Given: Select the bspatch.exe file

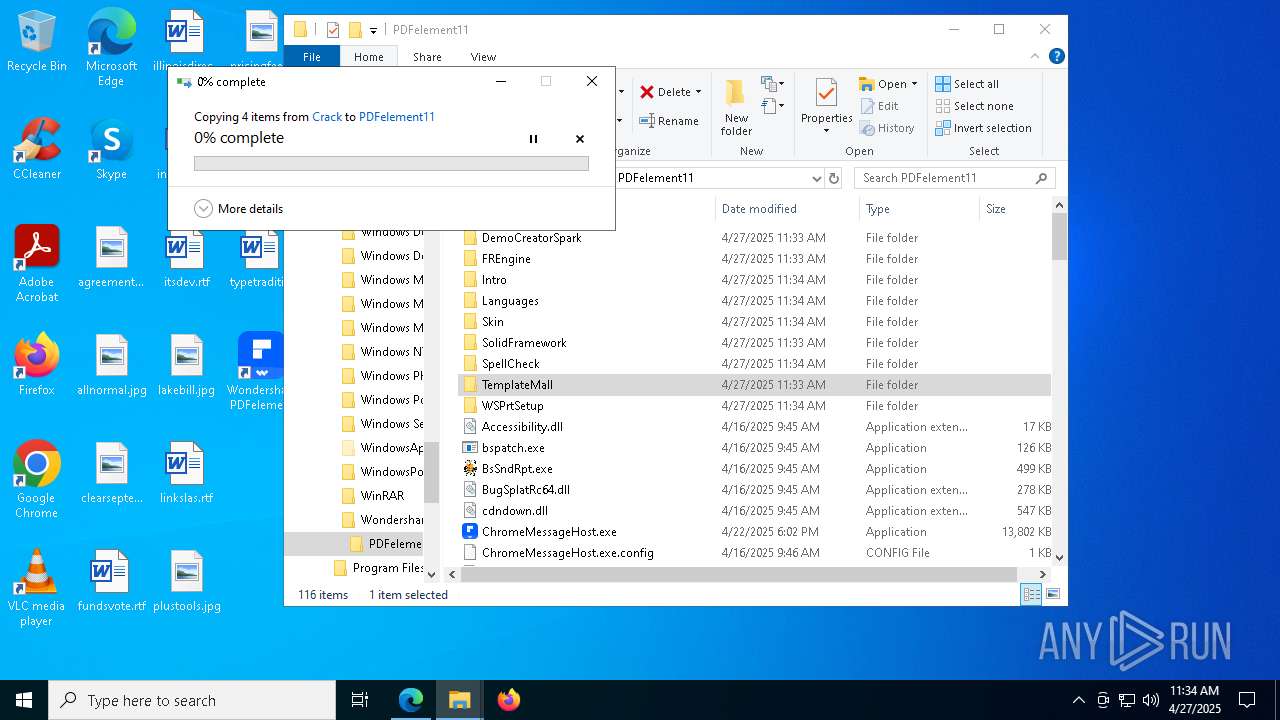Looking at the screenshot, I should tap(513, 448).
